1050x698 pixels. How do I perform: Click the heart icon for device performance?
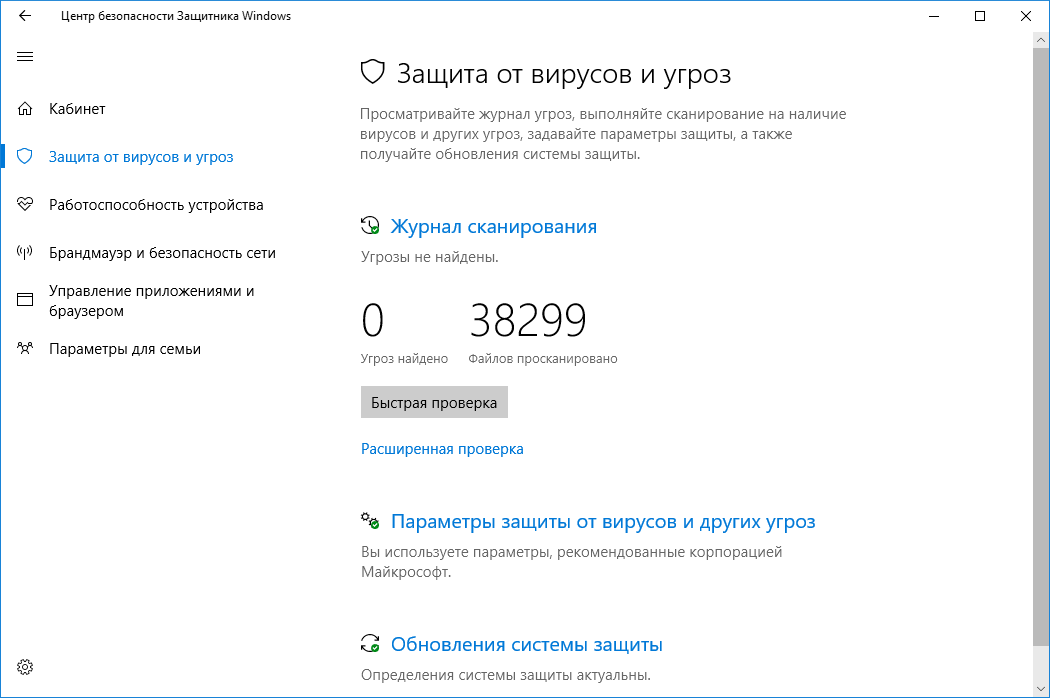(x=25, y=204)
